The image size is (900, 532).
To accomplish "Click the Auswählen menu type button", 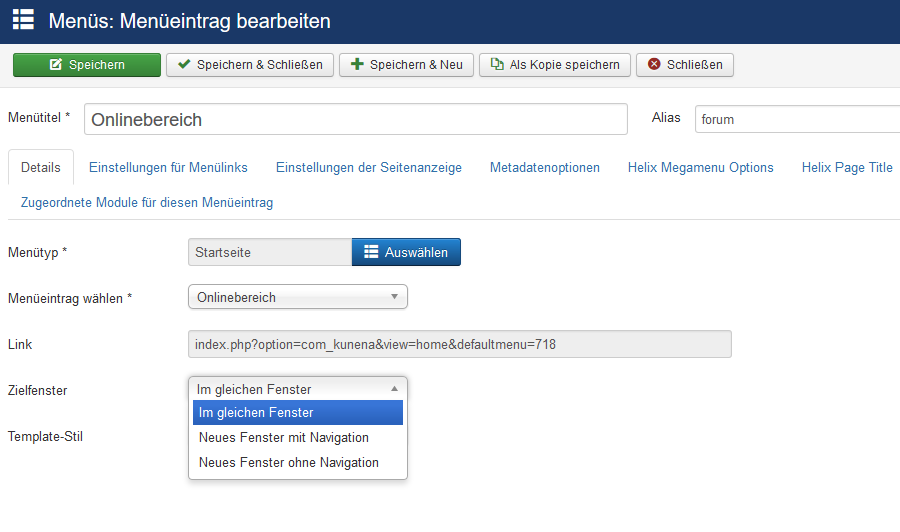I will pyautogui.click(x=406, y=252).
